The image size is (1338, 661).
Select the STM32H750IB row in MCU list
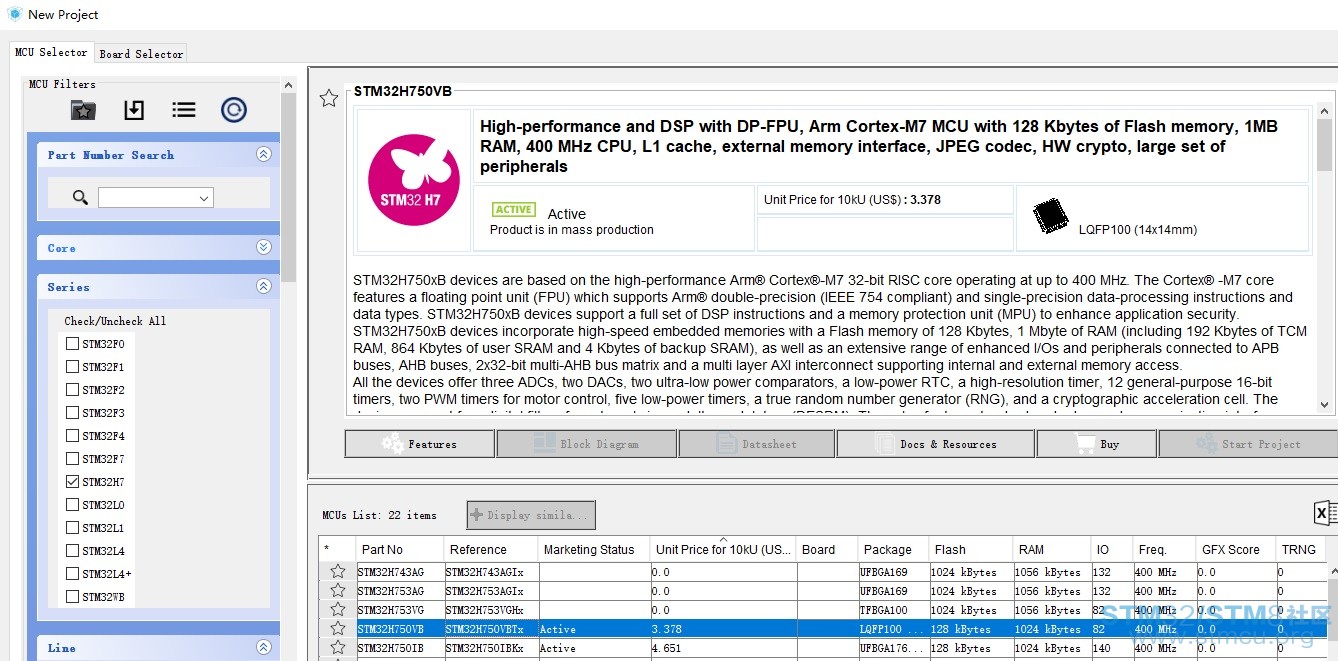pyautogui.click(x=390, y=648)
